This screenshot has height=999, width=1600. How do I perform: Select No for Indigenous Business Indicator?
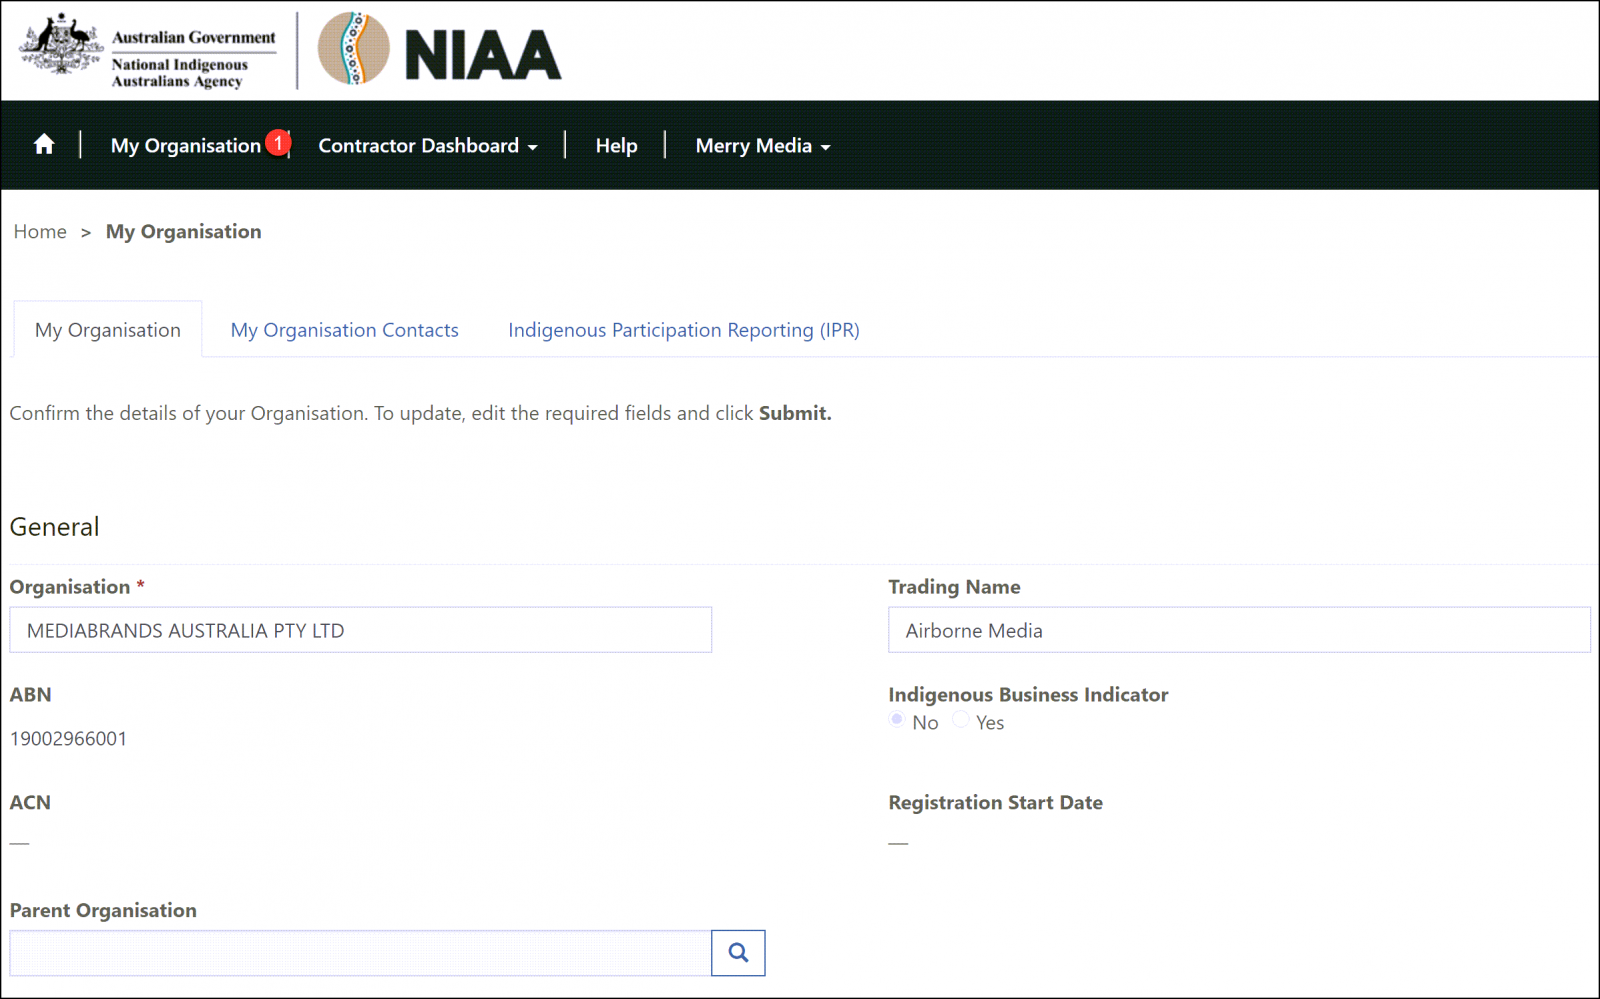897,719
